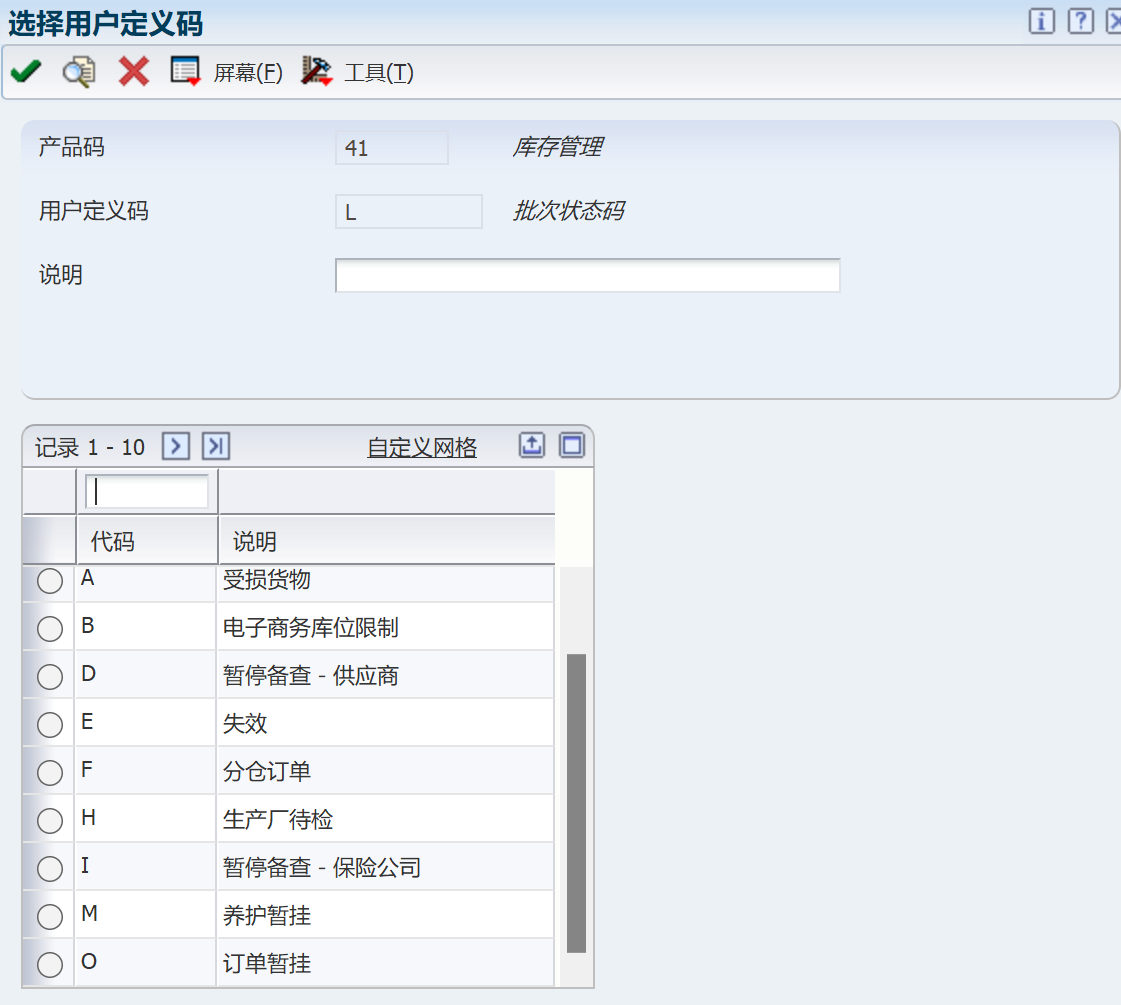The width and height of the screenshot is (1121, 1005).
Task: Click the 说明 filter cell above header
Action: pyautogui.click(x=386, y=492)
